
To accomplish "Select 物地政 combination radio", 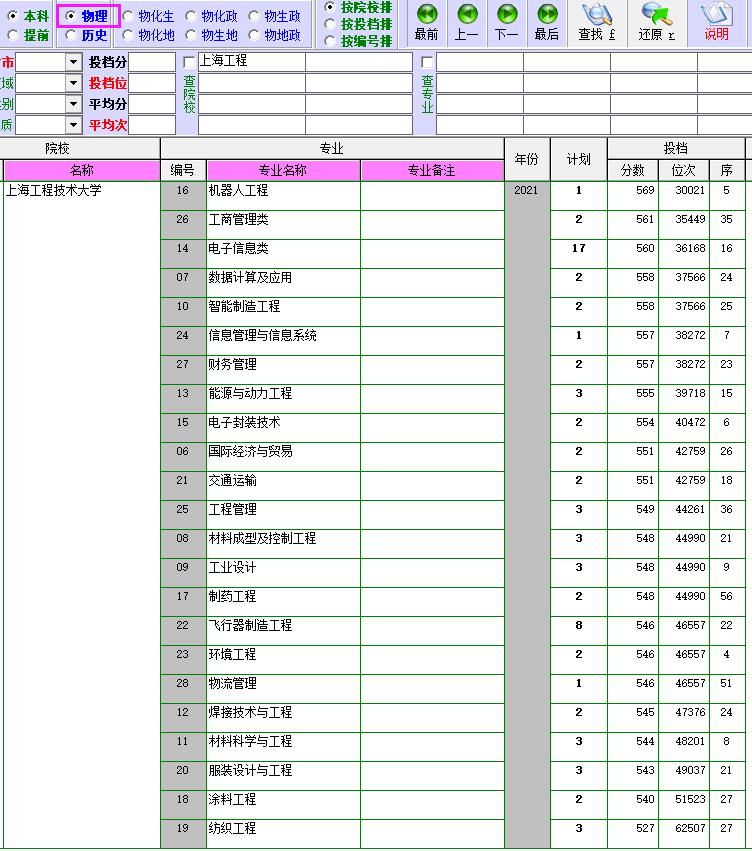I will tap(254, 35).
